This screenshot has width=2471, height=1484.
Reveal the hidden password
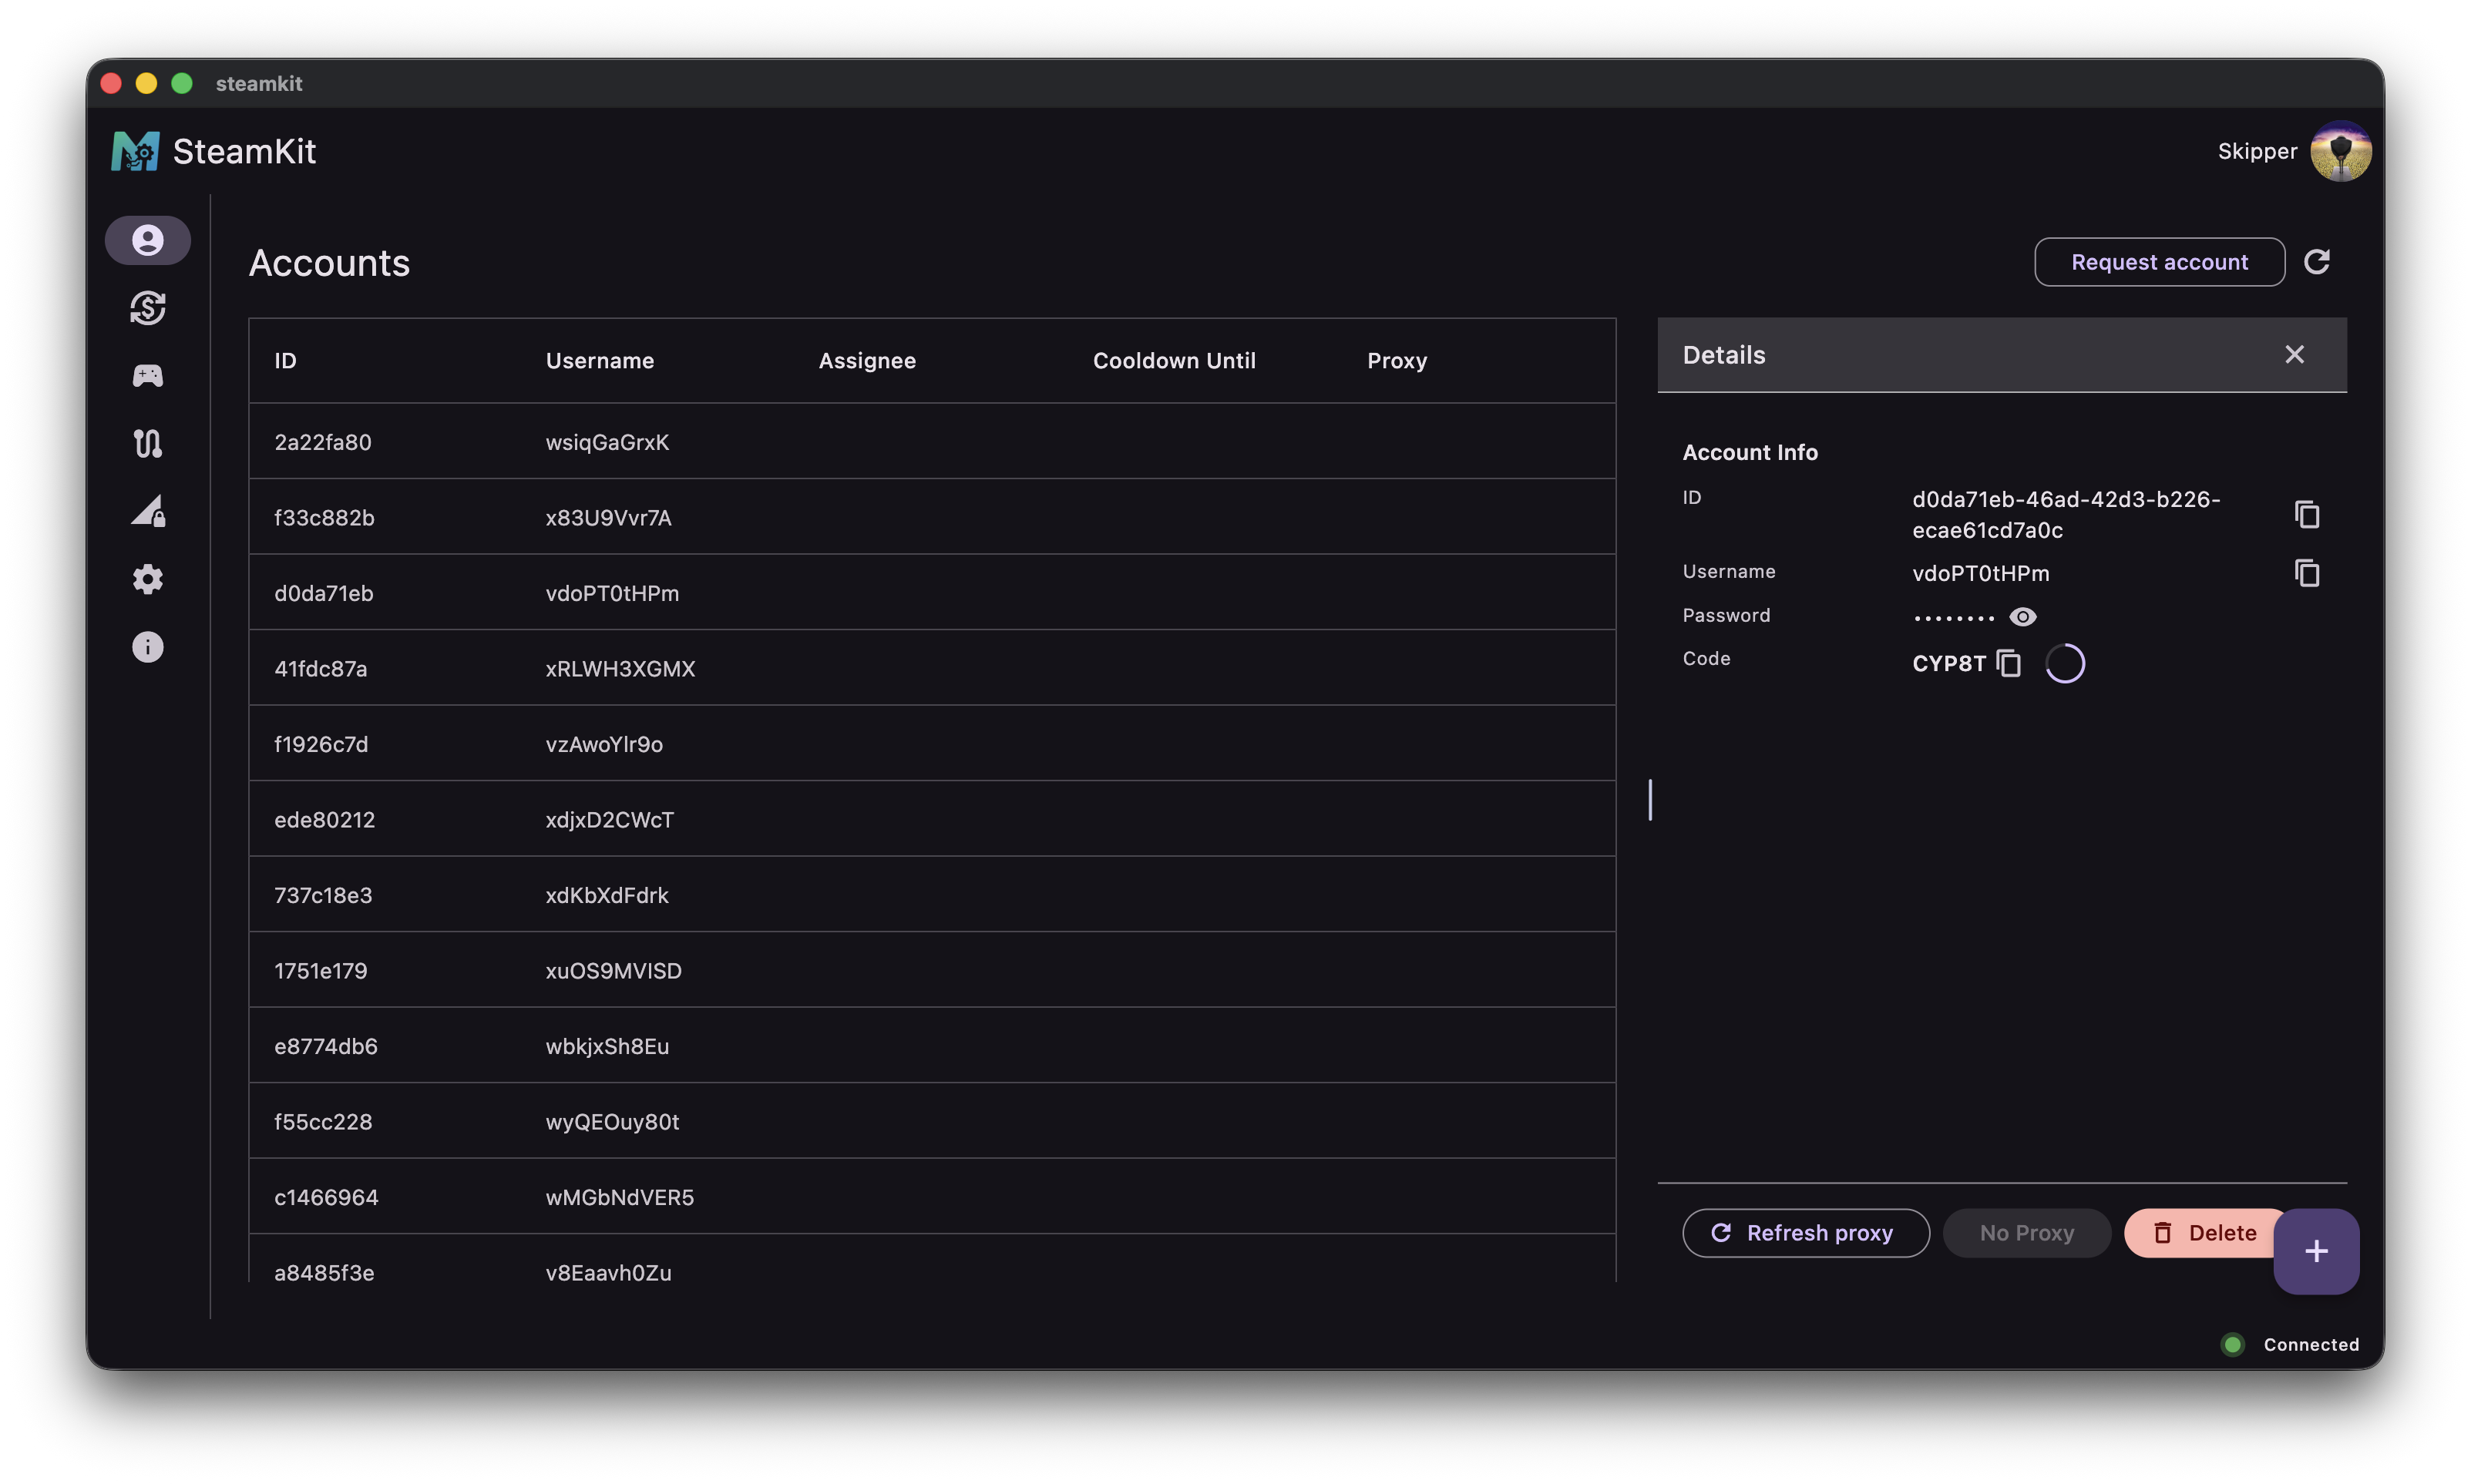(2023, 616)
